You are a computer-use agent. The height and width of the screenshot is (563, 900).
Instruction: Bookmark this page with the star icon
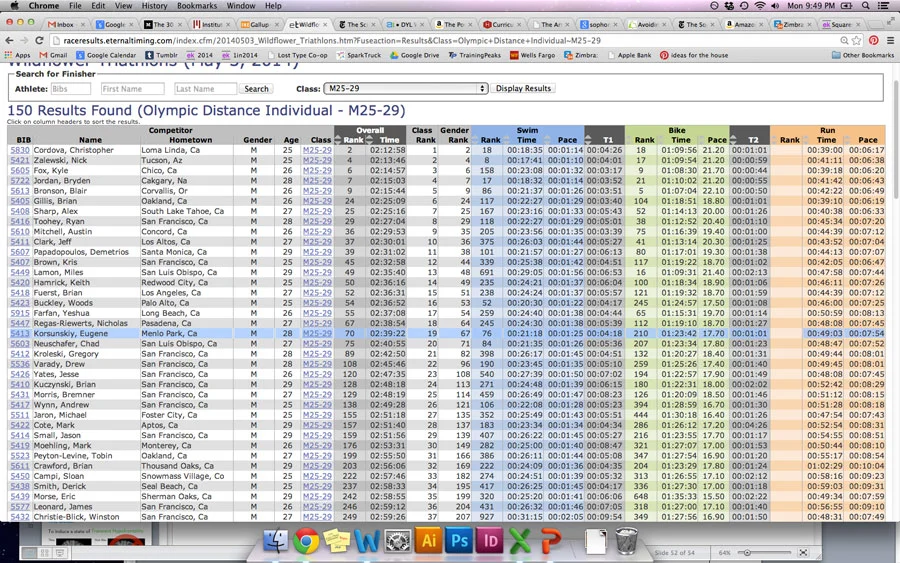(857, 41)
